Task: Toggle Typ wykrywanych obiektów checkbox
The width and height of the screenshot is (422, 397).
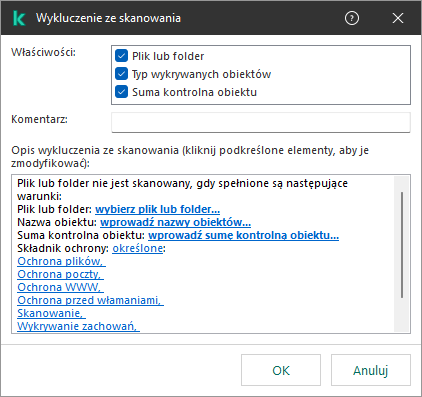Action: 121,74
